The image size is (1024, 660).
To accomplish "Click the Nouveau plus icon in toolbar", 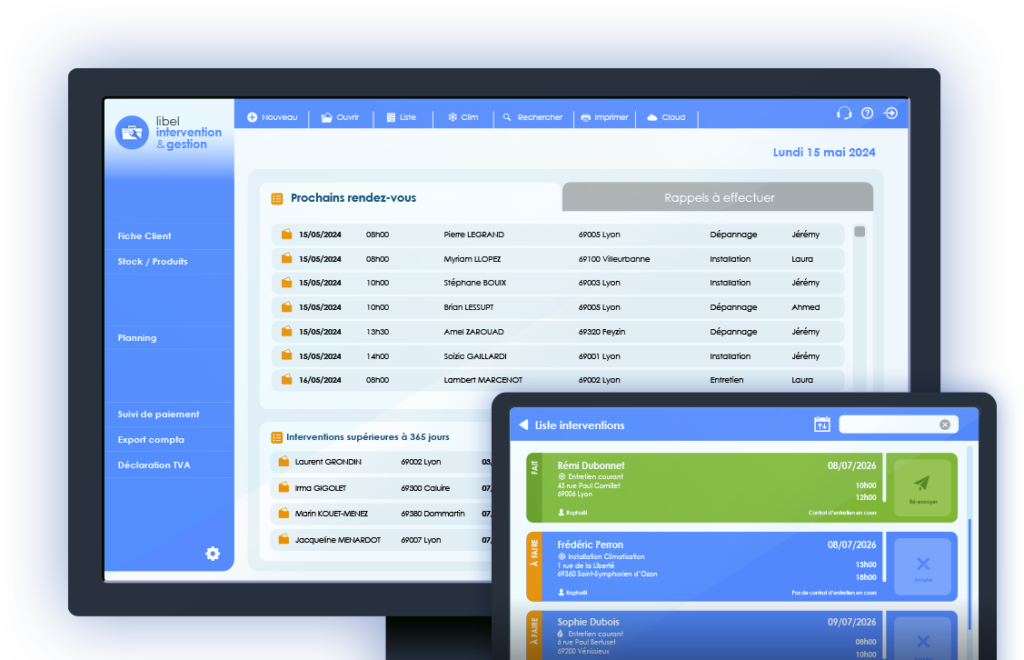I will (x=252, y=118).
